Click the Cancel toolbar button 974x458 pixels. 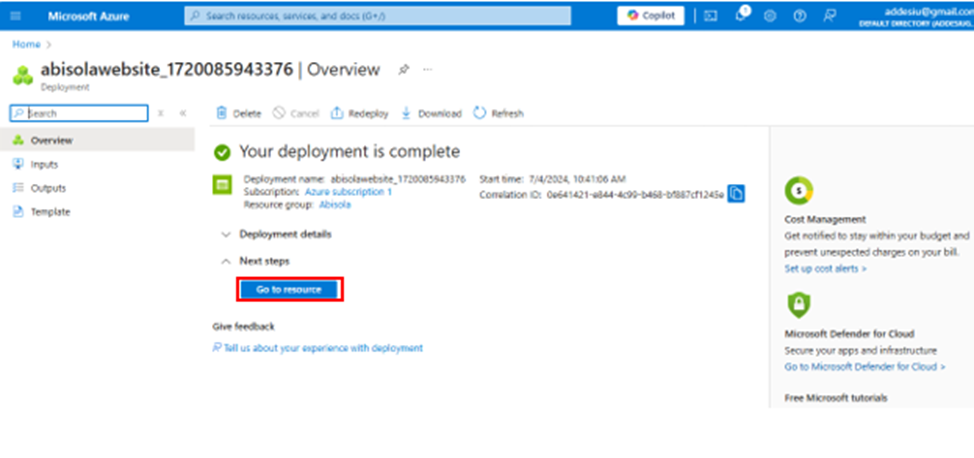click(x=296, y=113)
